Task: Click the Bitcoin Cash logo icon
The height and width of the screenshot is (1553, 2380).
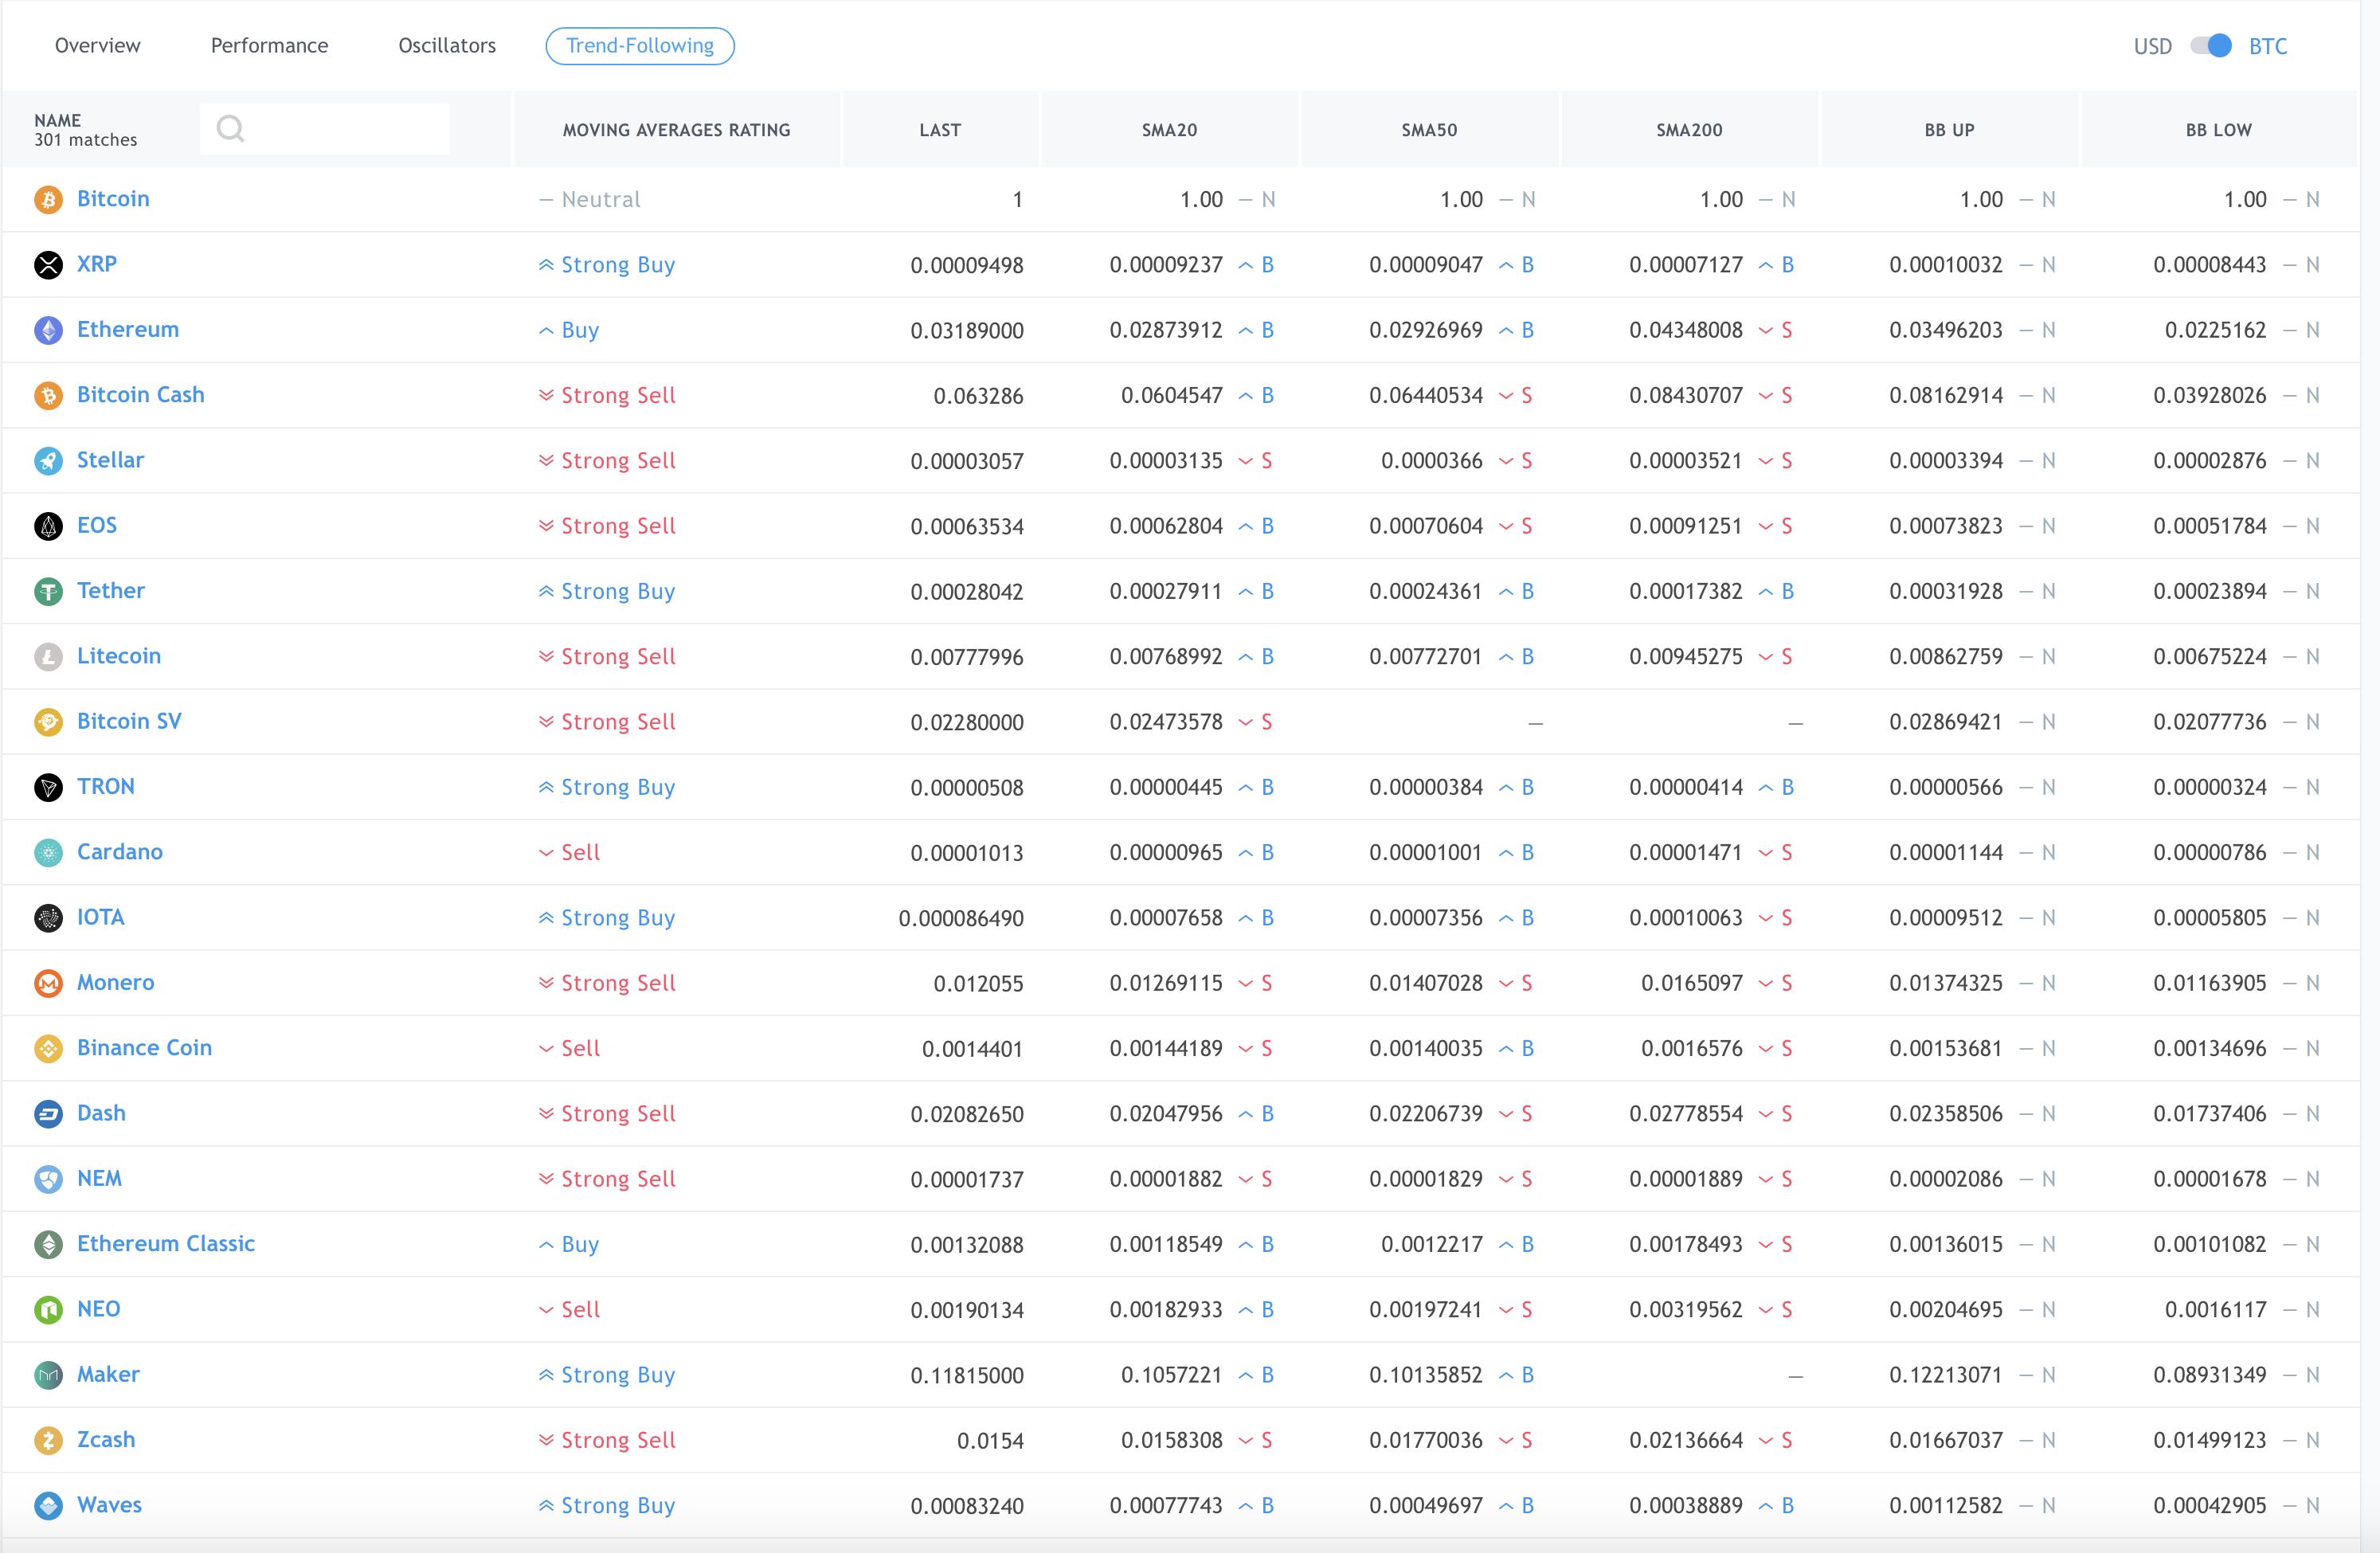Action: point(48,396)
